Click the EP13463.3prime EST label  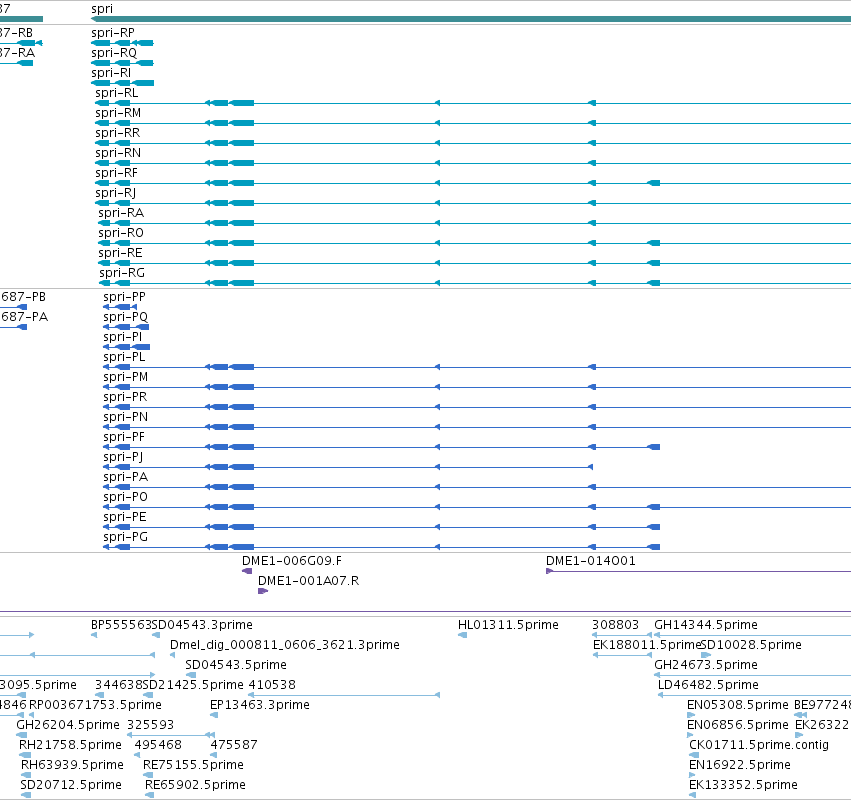point(259,705)
